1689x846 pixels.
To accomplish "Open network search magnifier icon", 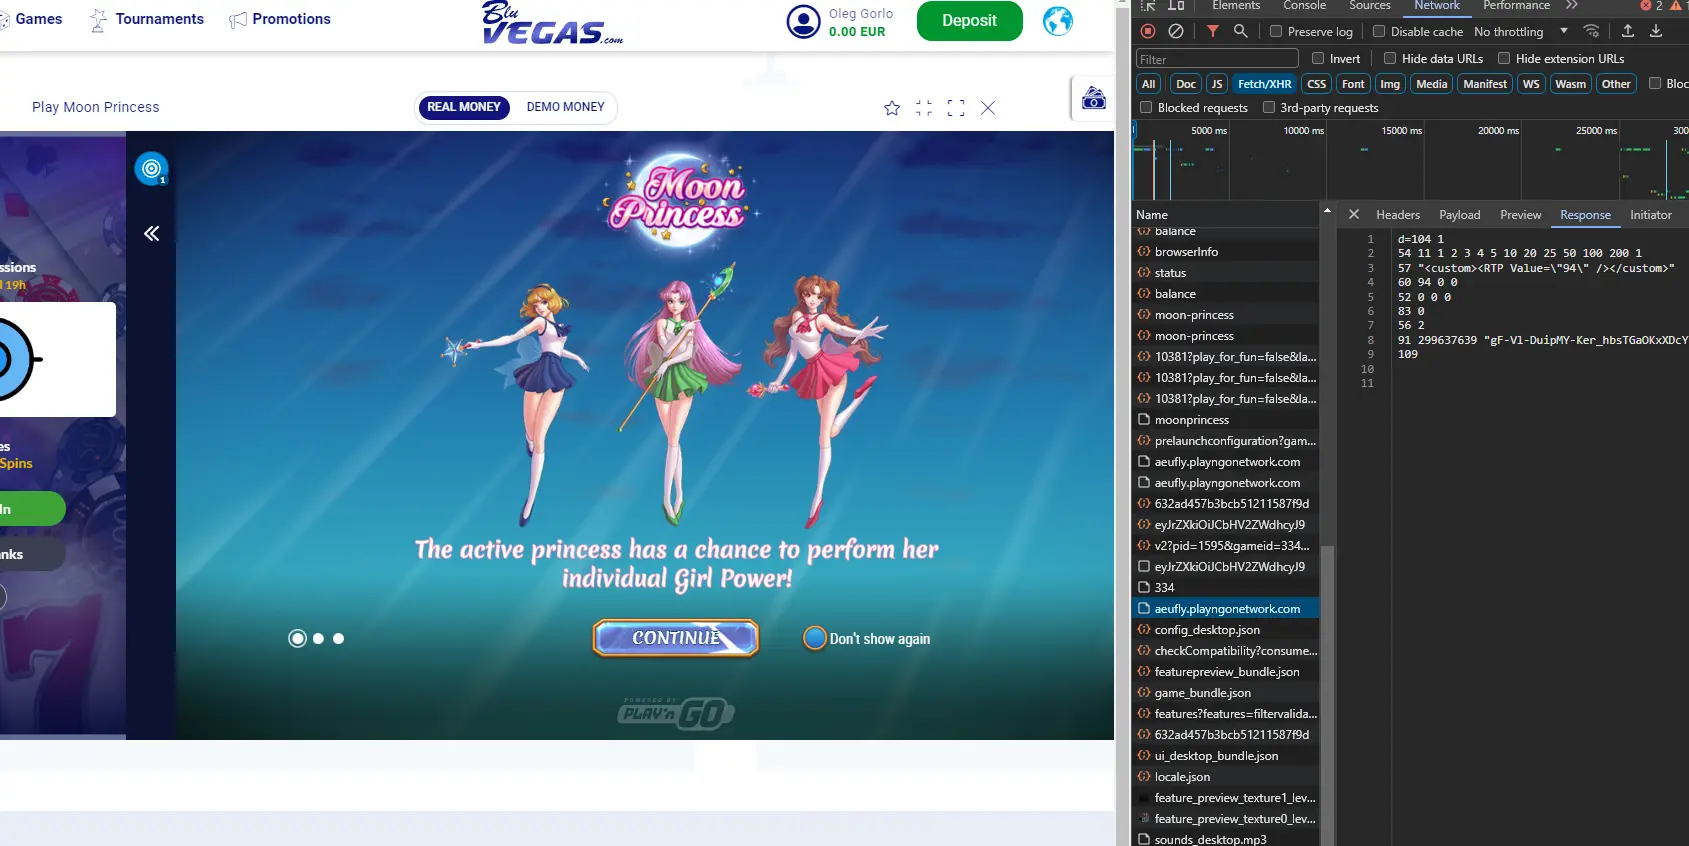I will 1241,31.
